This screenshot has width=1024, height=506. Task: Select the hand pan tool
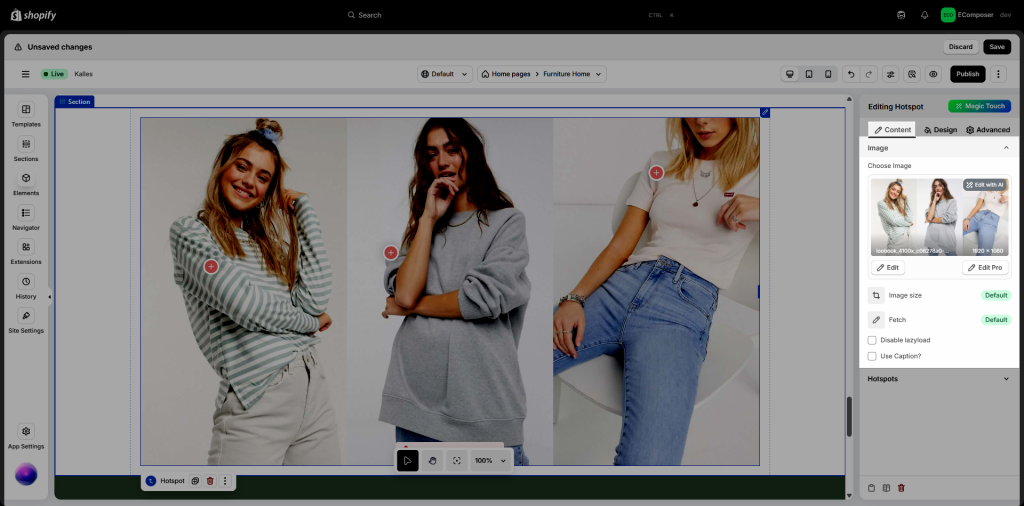click(x=432, y=460)
